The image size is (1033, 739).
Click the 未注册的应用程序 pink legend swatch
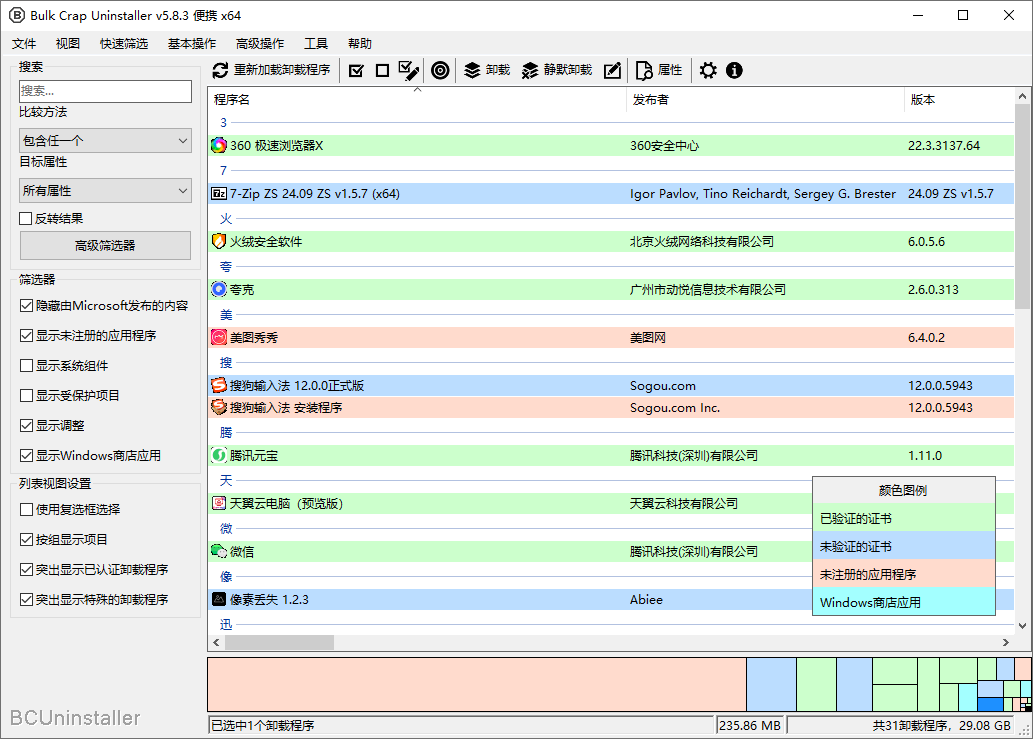(x=903, y=574)
